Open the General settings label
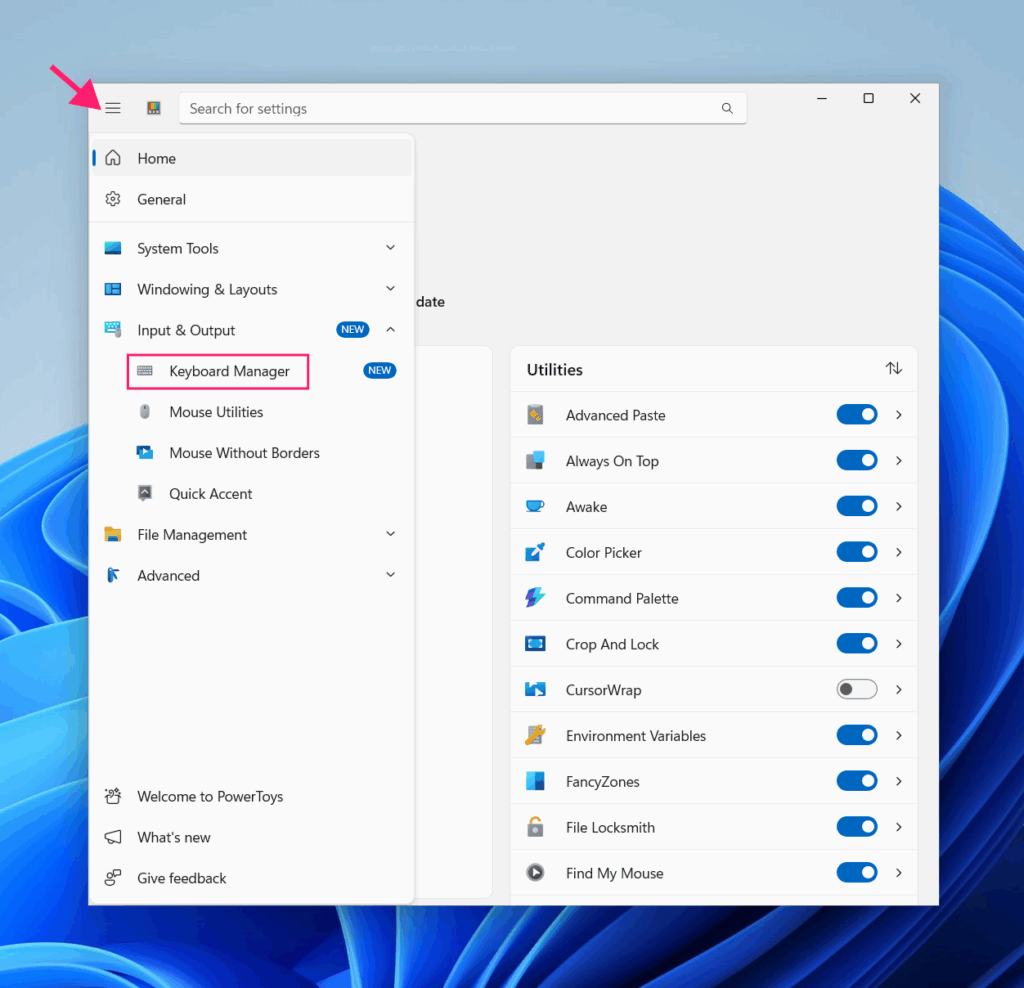 161,199
